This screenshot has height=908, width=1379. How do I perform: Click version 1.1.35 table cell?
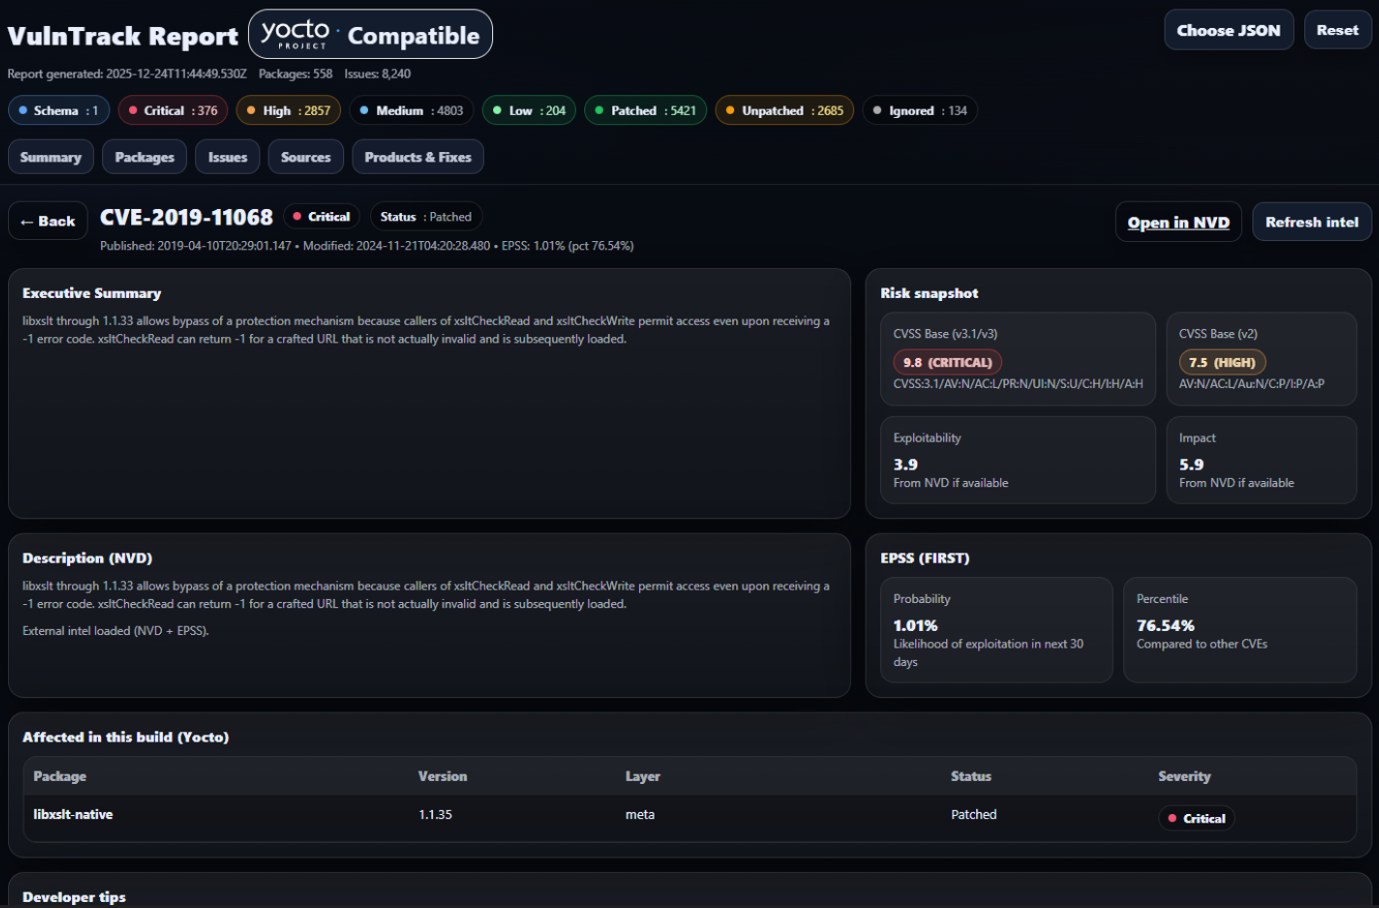435,814
